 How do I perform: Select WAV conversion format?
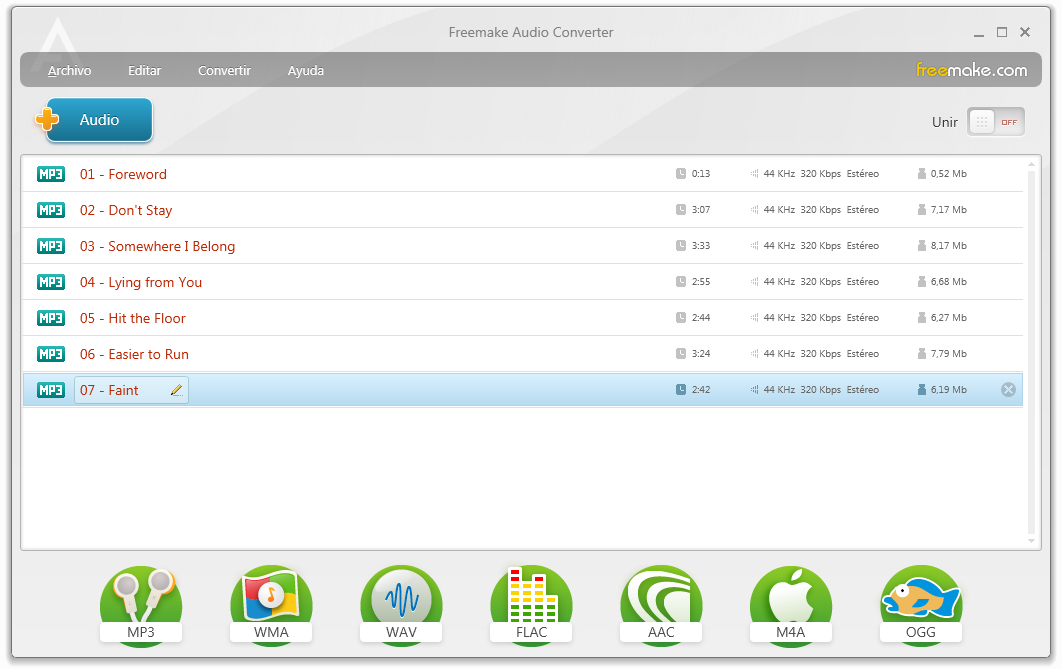coord(401,605)
